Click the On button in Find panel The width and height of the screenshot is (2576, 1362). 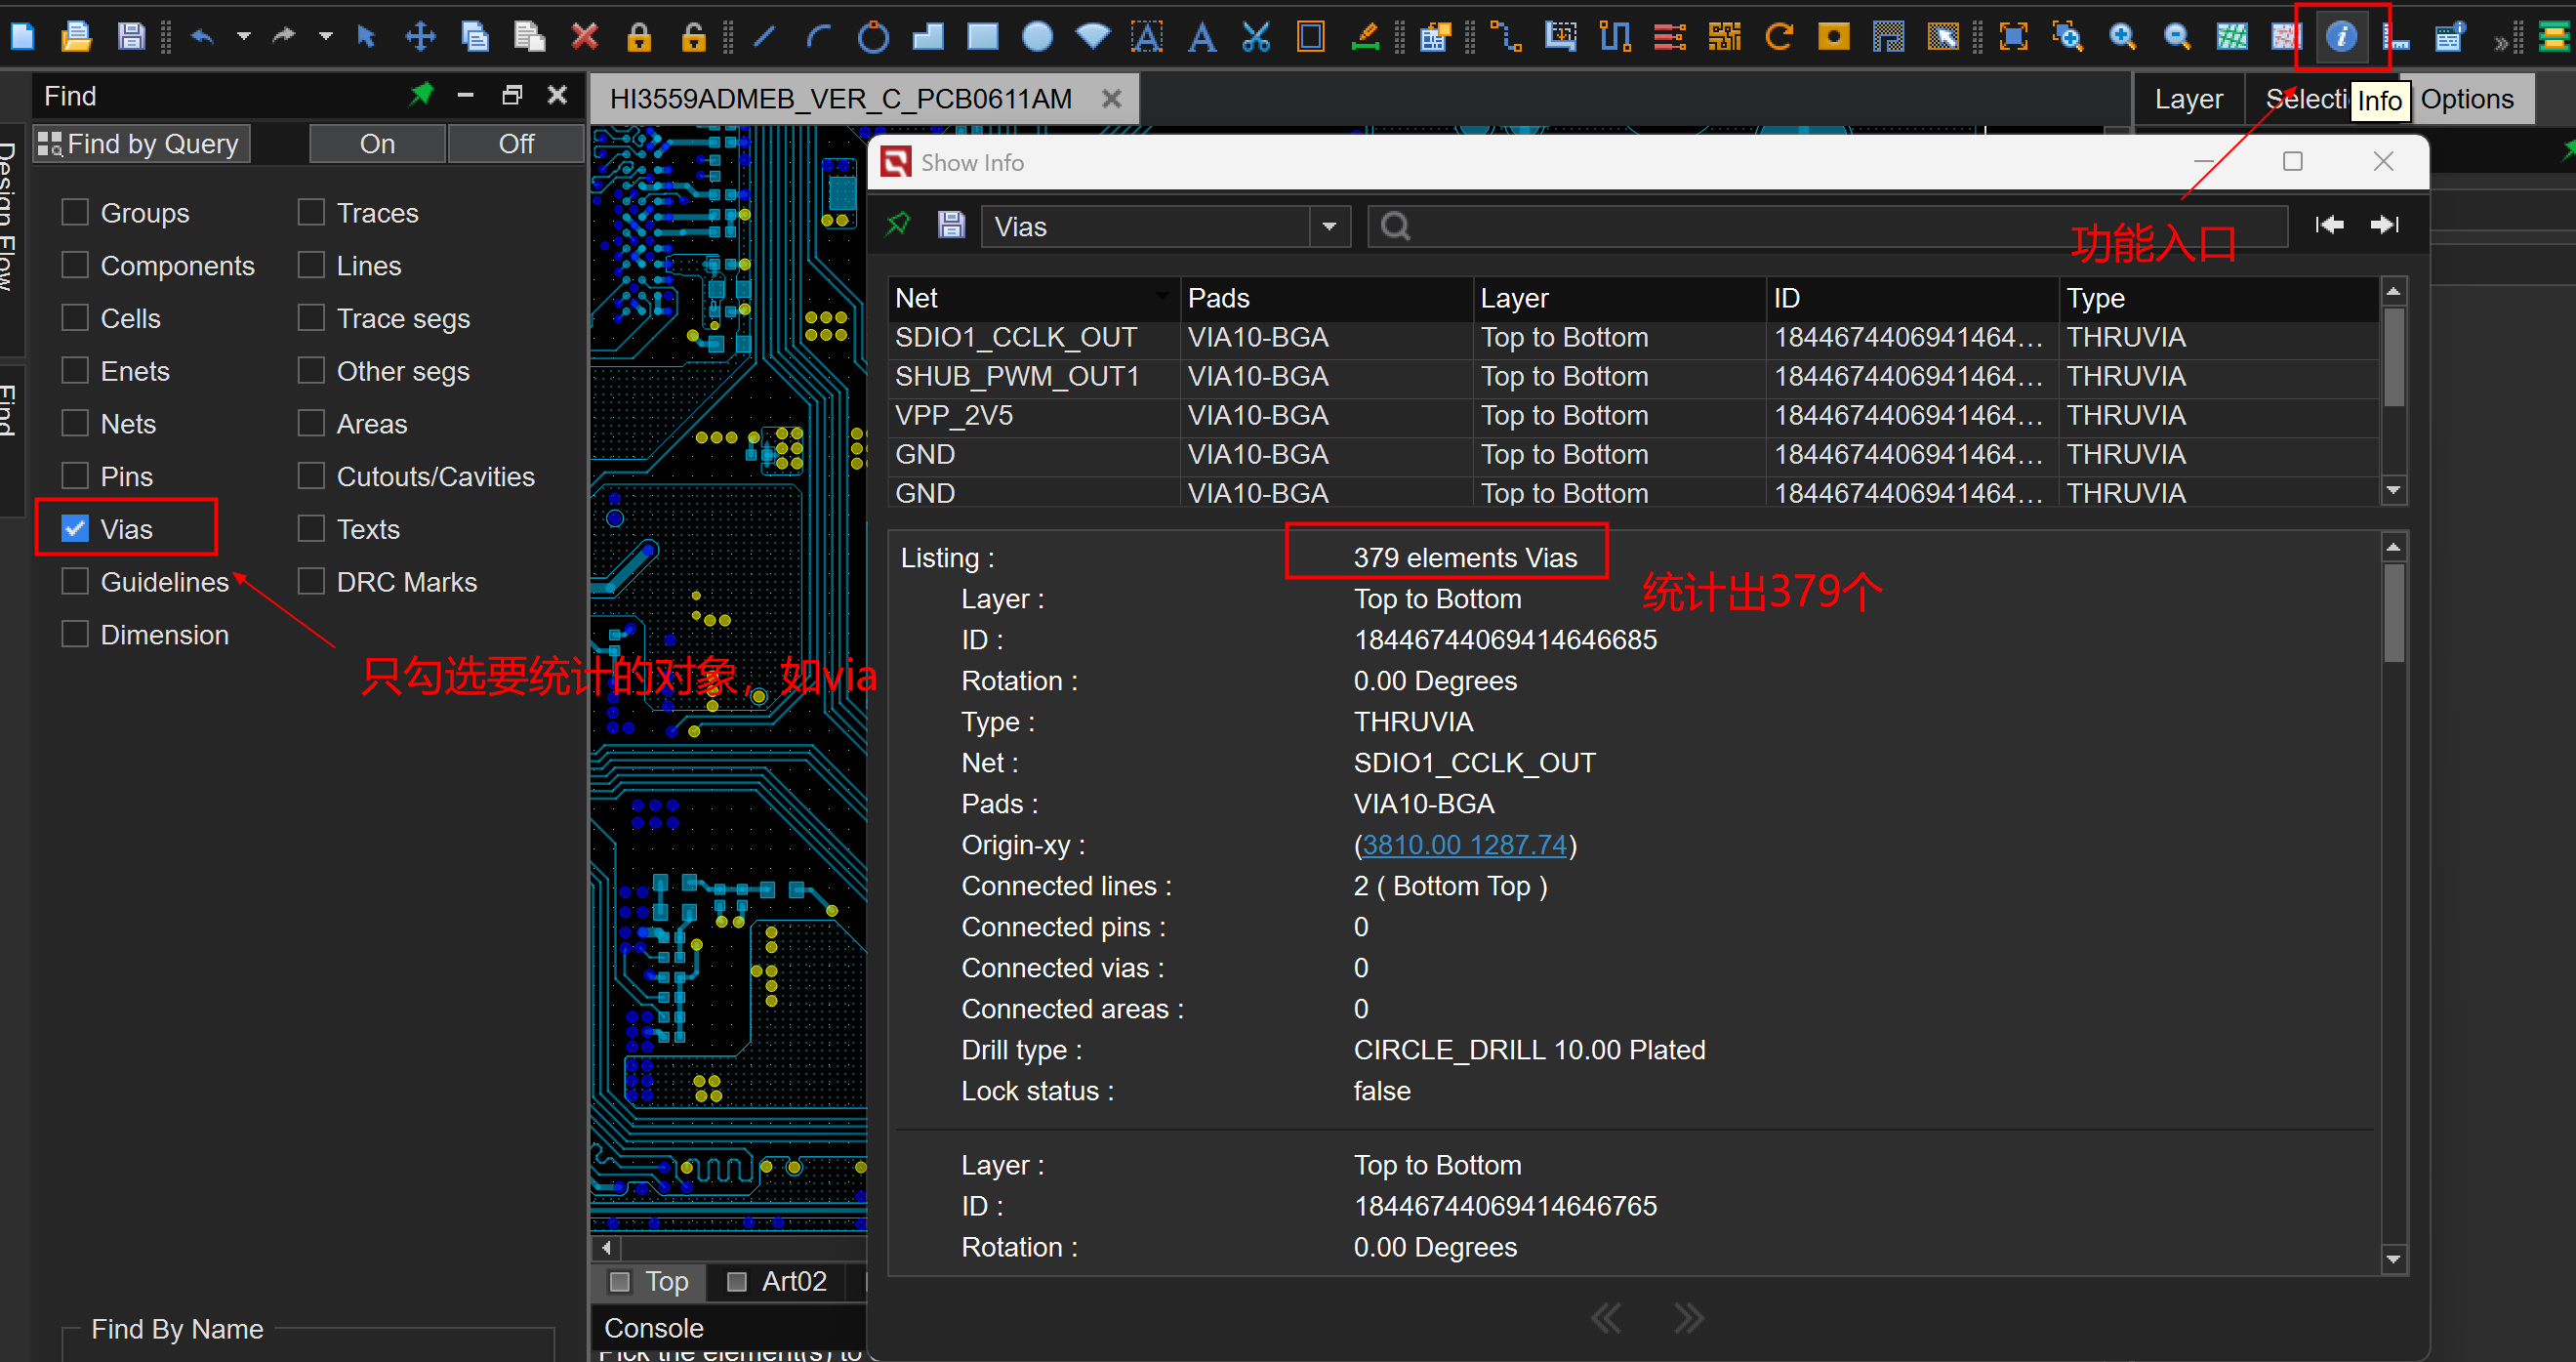377,144
